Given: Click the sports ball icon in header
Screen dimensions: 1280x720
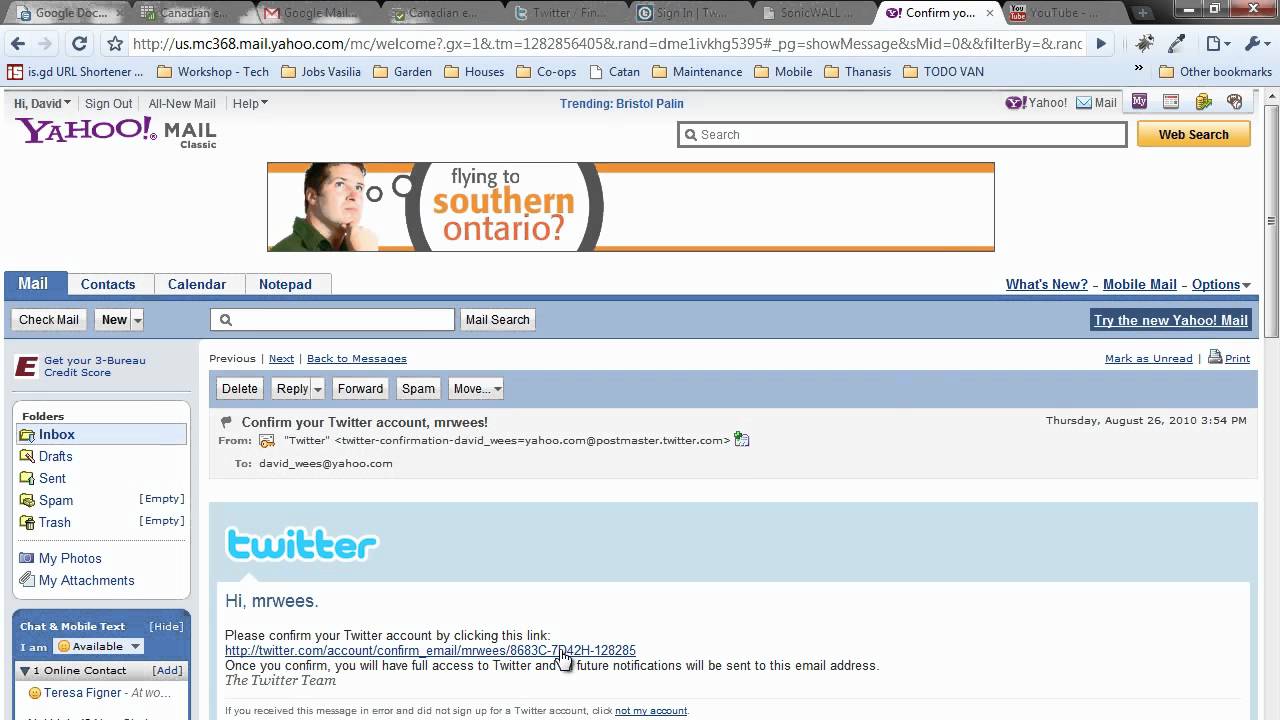Looking at the screenshot, I should click(1235, 102).
